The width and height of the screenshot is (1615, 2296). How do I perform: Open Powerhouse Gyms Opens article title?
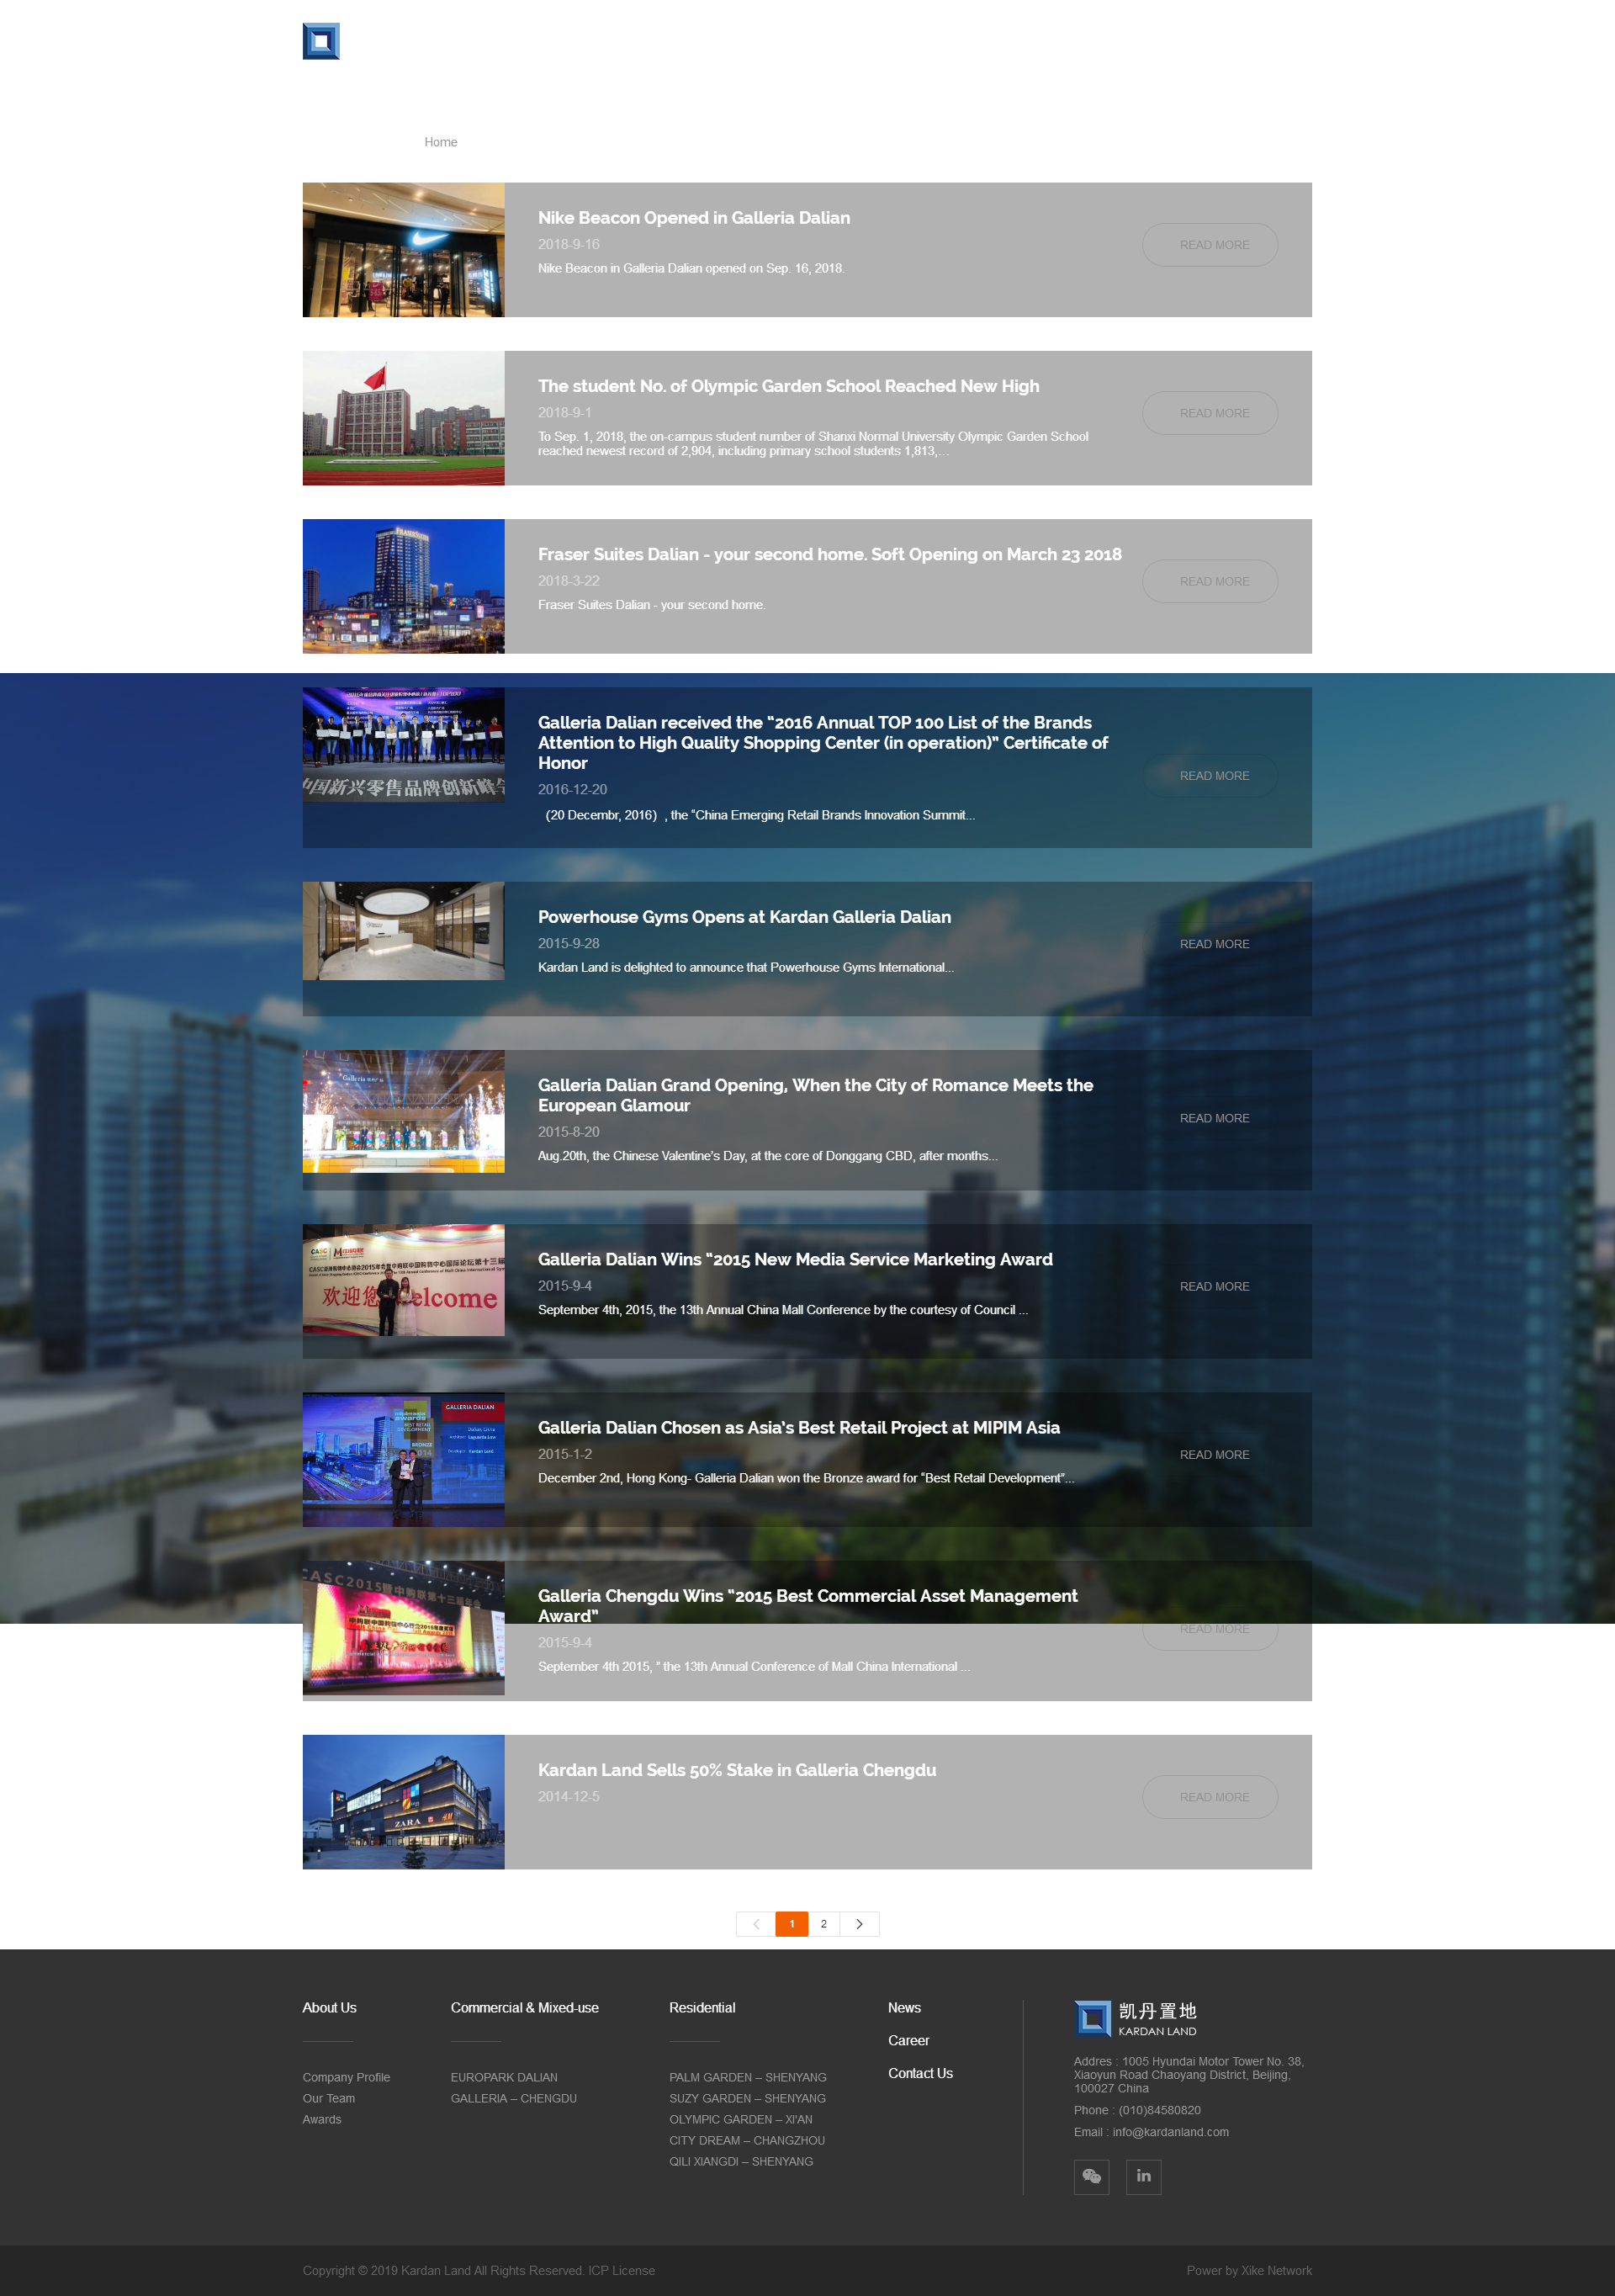point(744,917)
